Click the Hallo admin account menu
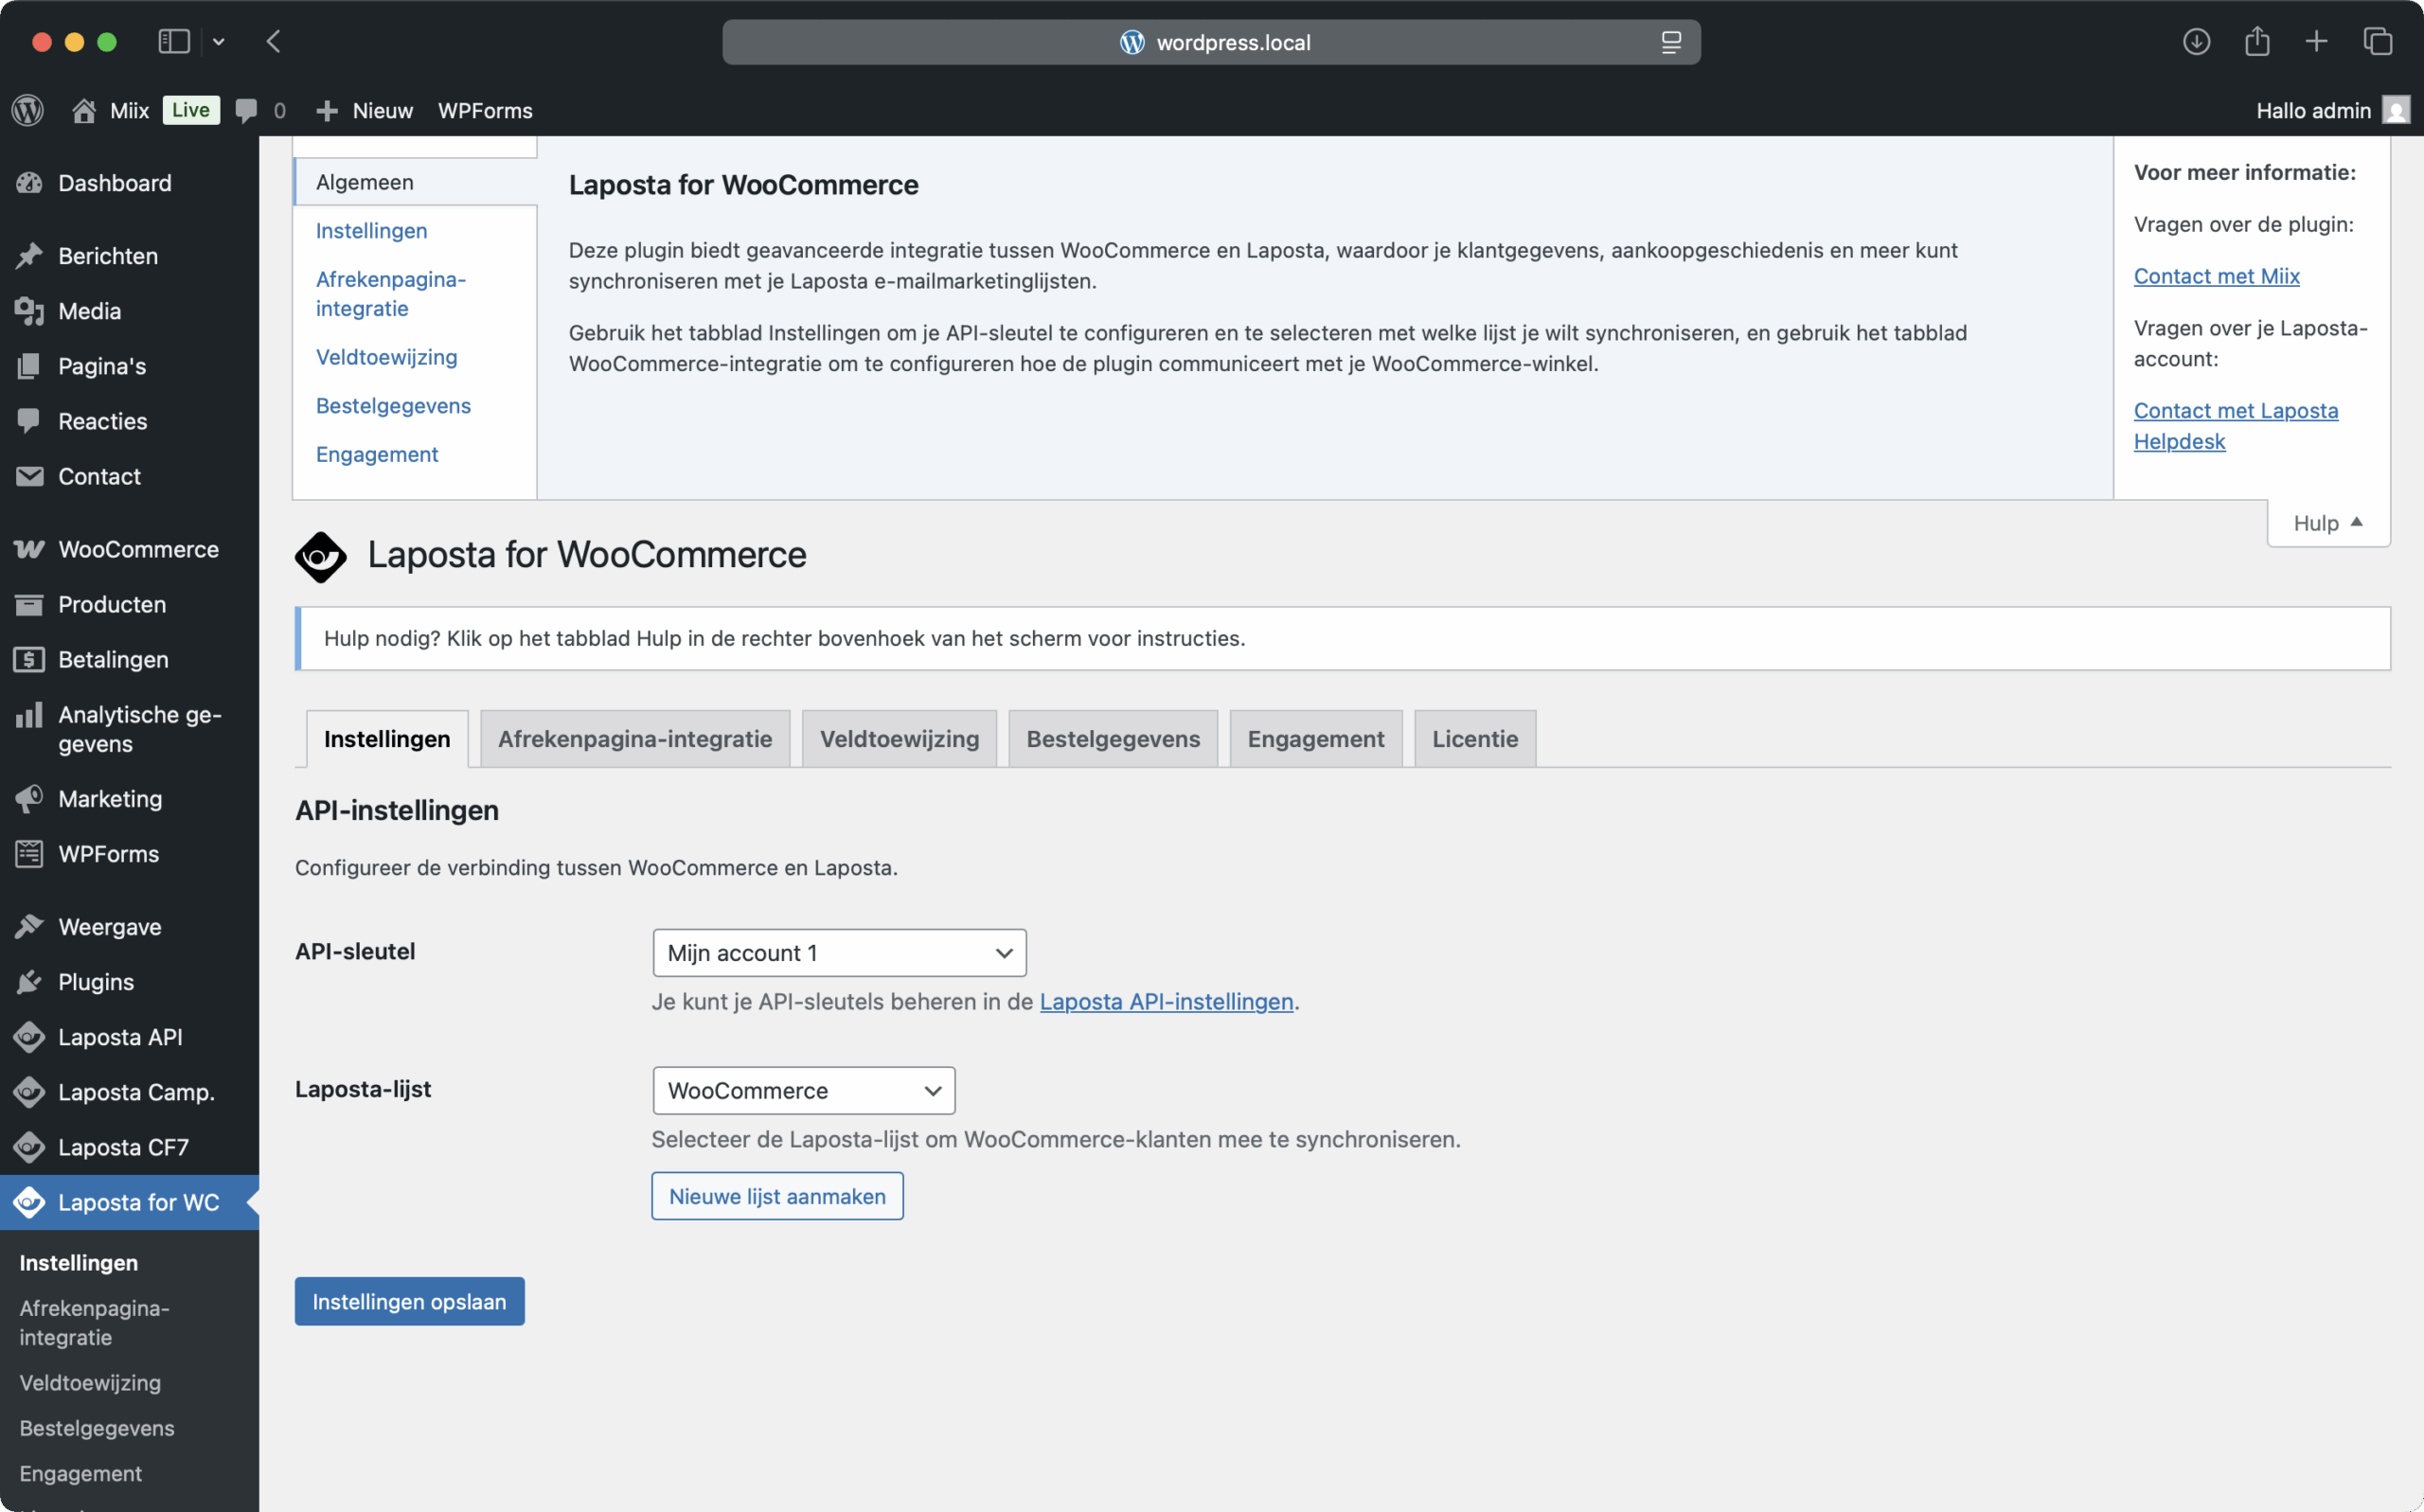This screenshot has width=2424, height=1512. click(2332, 110)
